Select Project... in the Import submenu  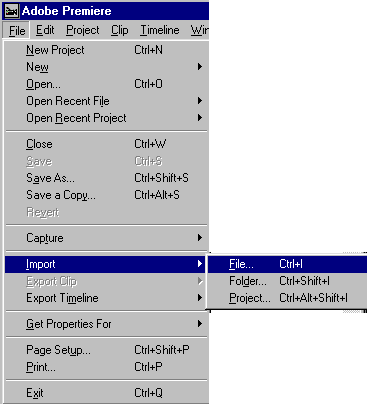(x=287, y=298)
